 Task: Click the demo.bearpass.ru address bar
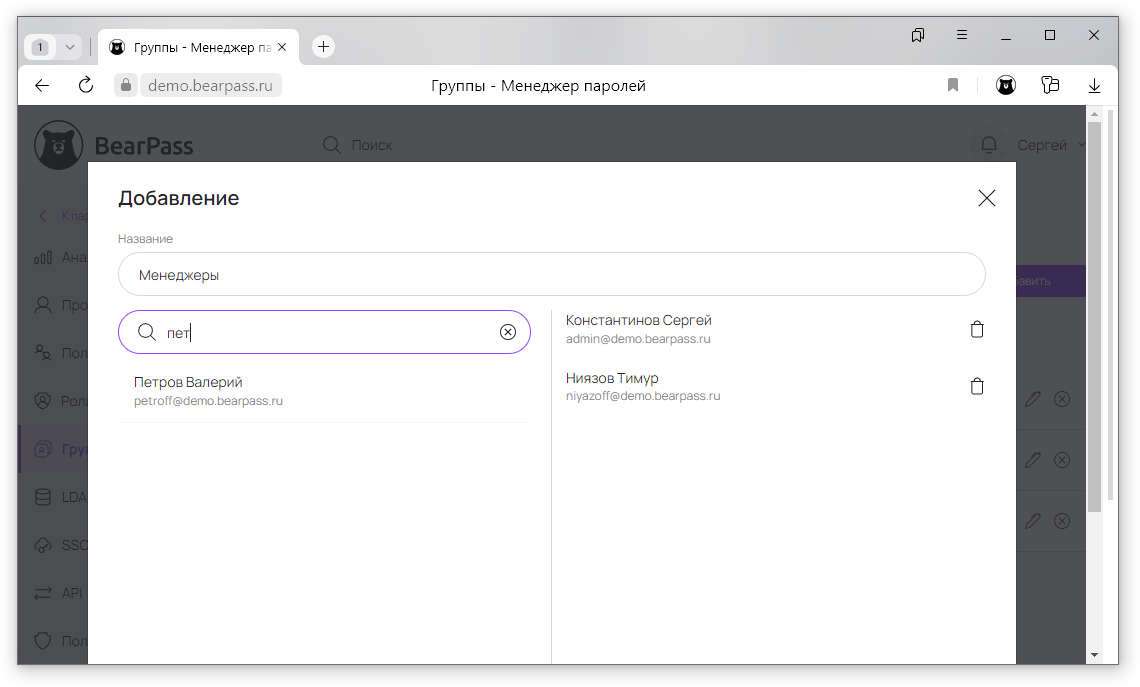(210, 86)
